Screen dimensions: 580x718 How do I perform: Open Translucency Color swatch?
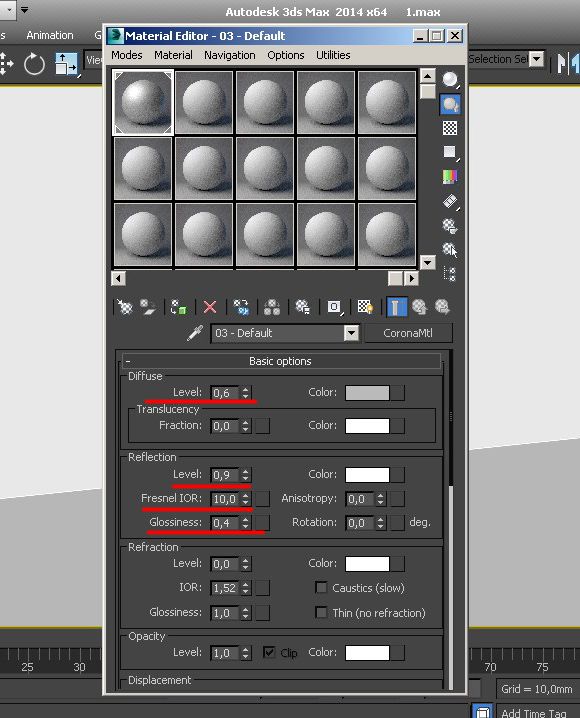point(367,425)
